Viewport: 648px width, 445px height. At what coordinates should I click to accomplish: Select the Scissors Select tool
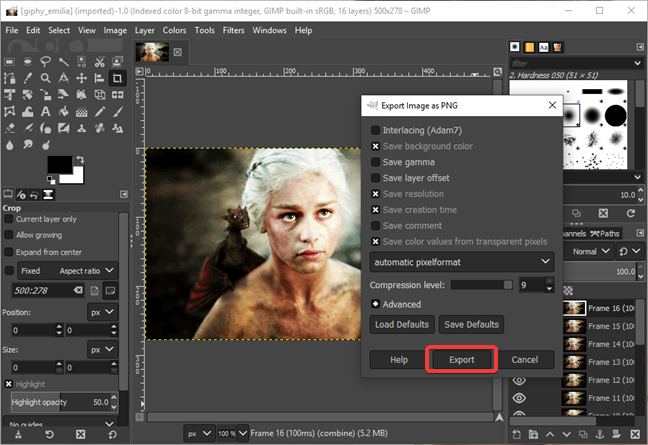tap(100, 62)
